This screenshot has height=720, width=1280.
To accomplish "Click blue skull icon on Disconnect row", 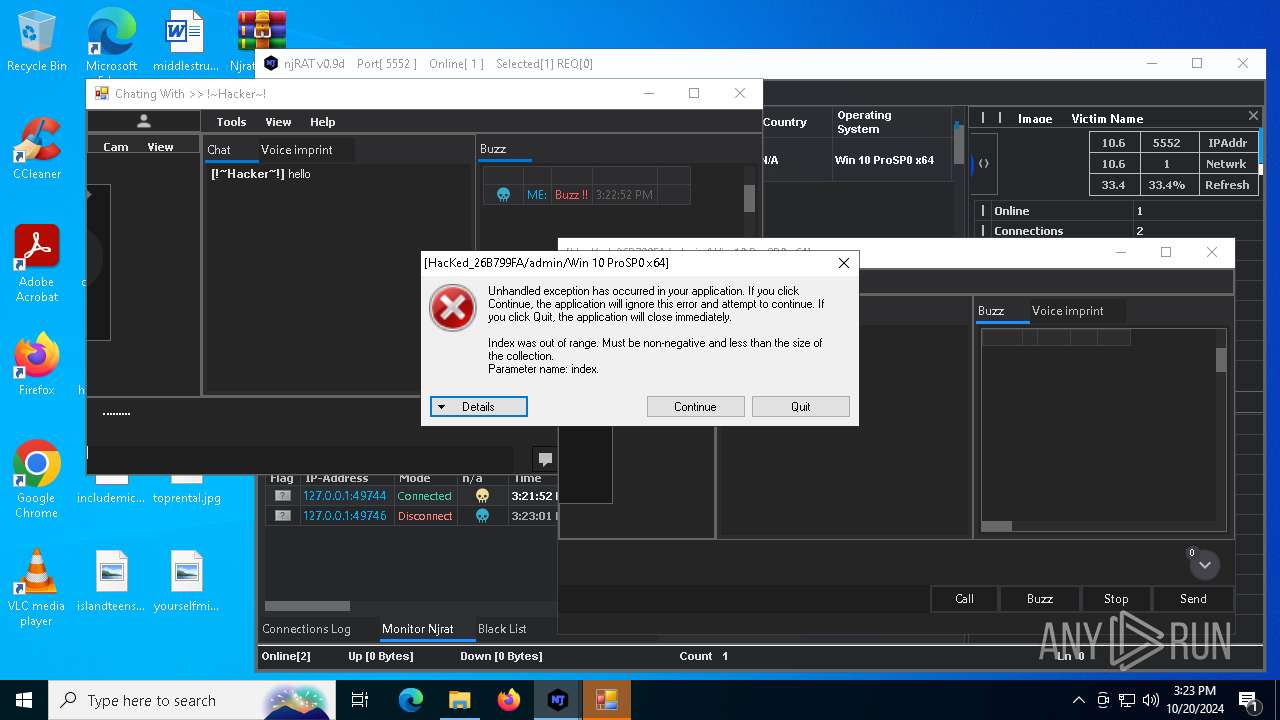I will point(482,516).
